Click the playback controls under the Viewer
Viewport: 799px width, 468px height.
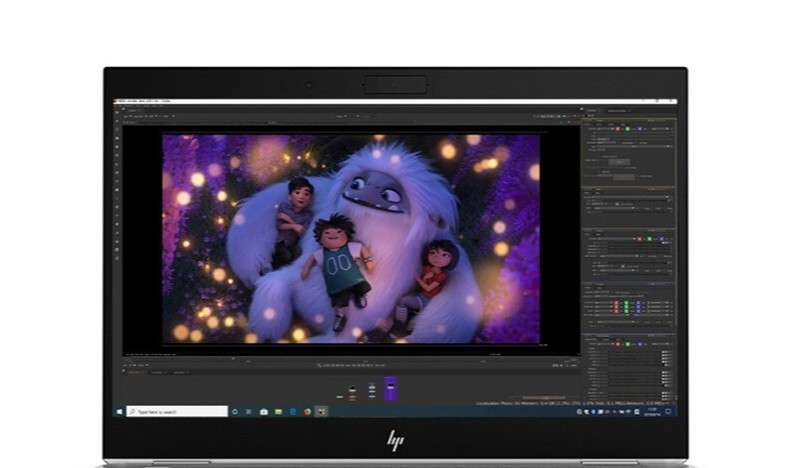click(x=352, y=365)
